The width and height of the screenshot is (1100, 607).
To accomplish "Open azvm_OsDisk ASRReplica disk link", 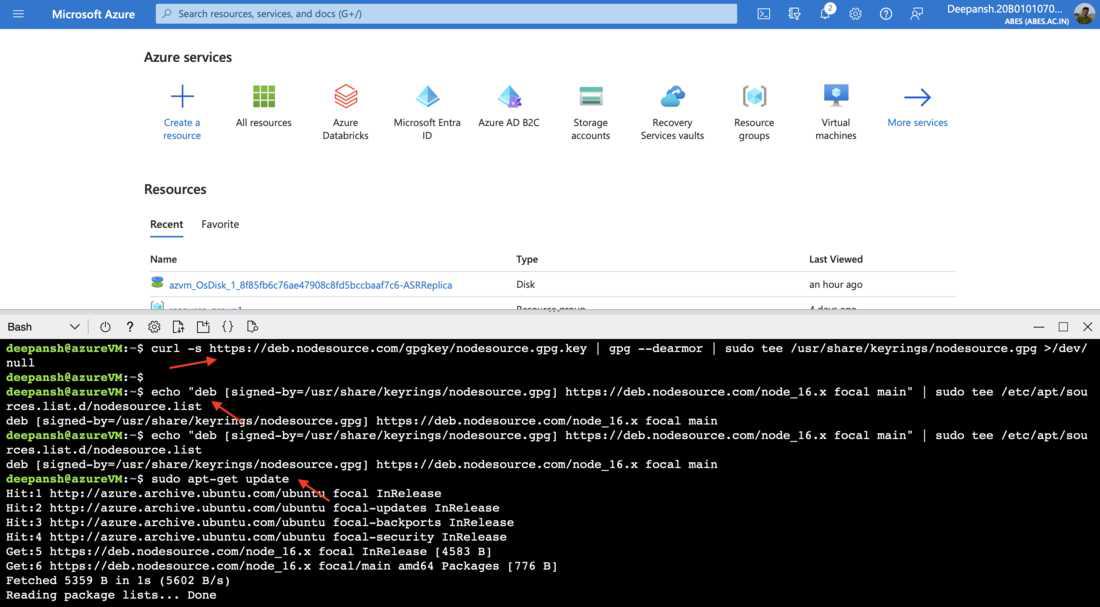I will coord(311,285).
